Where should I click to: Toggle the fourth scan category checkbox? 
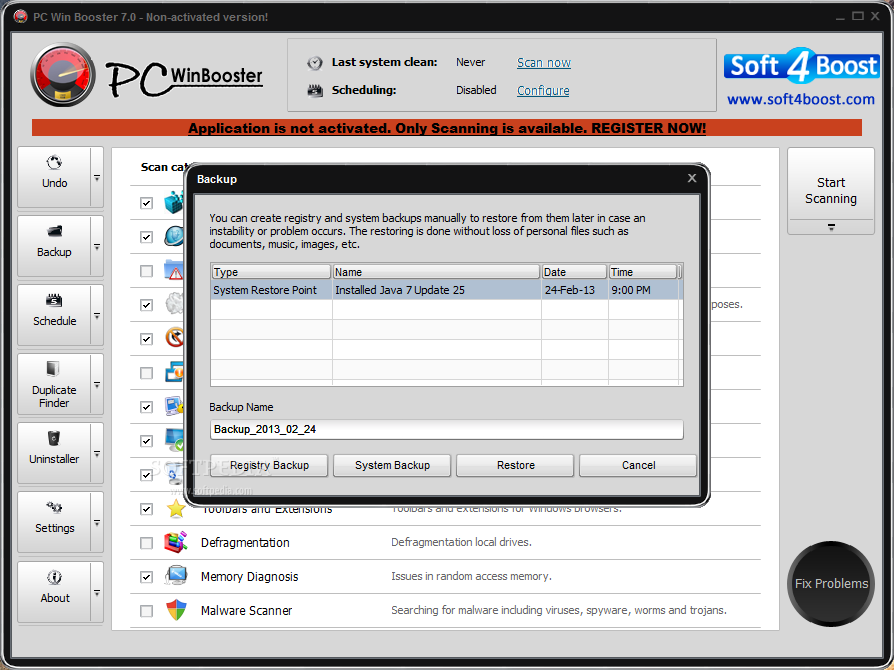(147, 305)
